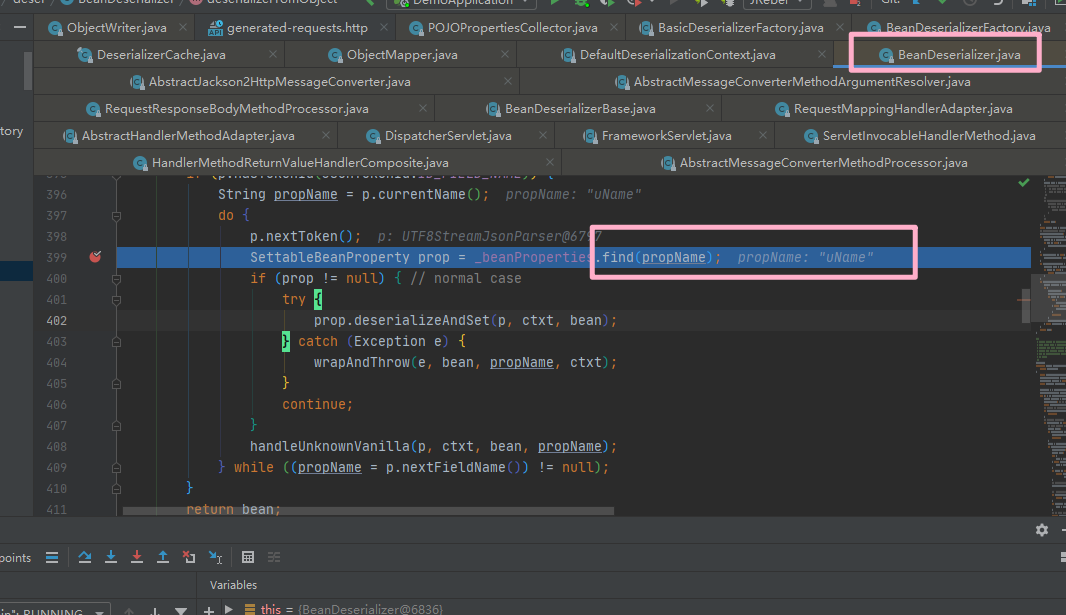This screenshot has height=615, width=1066.
Task: Open the Evaluate Expression calculator icon
Action: click(248, 558)
